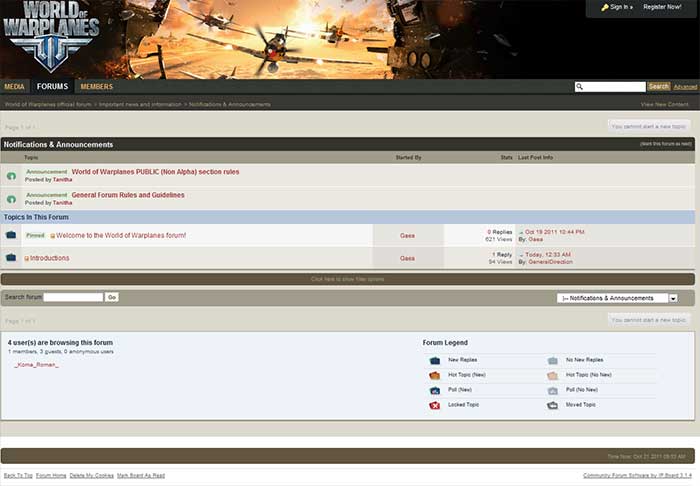Click the announcement icon beside General Forum Rules

[11, 199]
